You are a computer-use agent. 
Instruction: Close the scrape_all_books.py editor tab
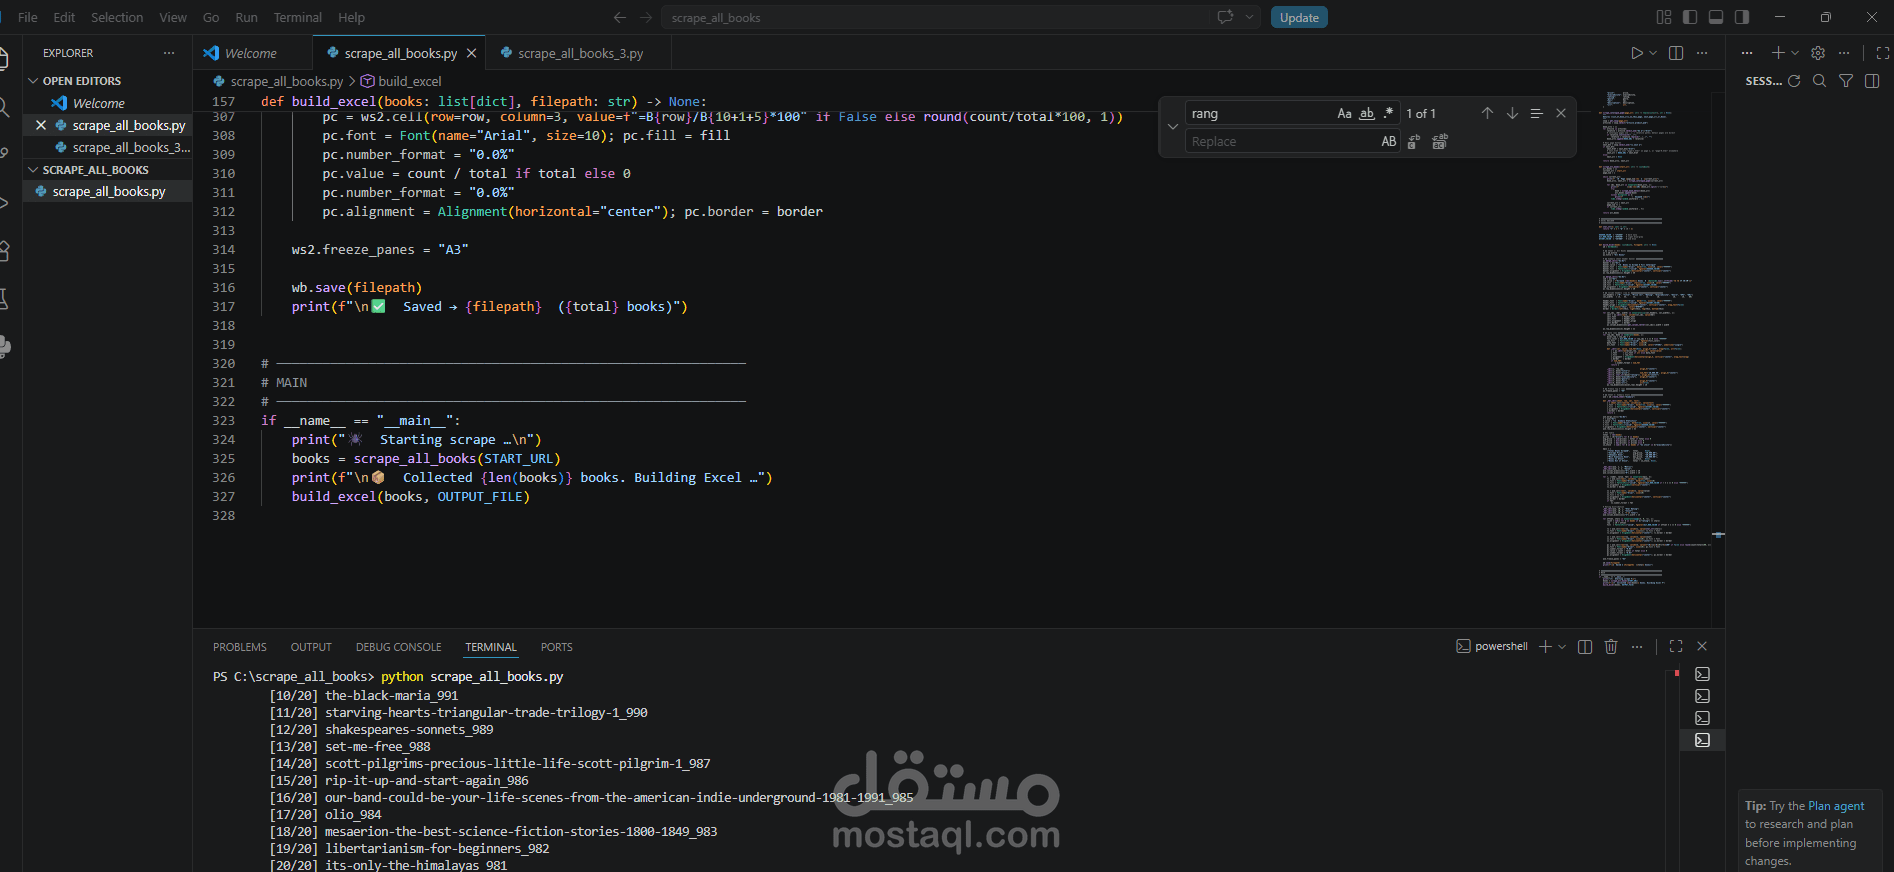click(472, 53)
